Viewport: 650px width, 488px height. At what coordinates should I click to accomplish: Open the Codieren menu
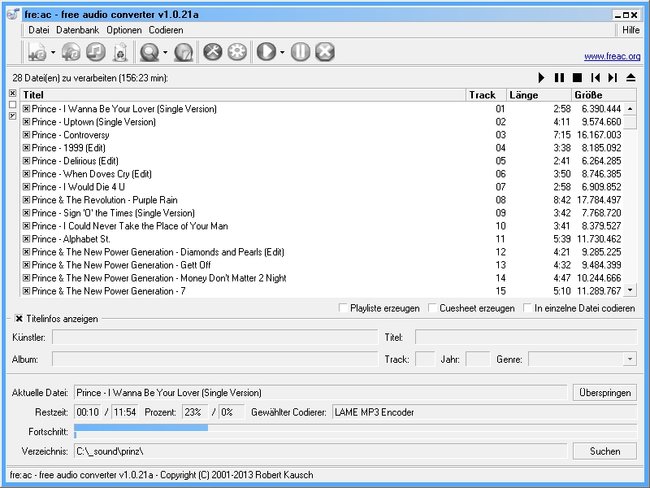(x=166, y=30)
